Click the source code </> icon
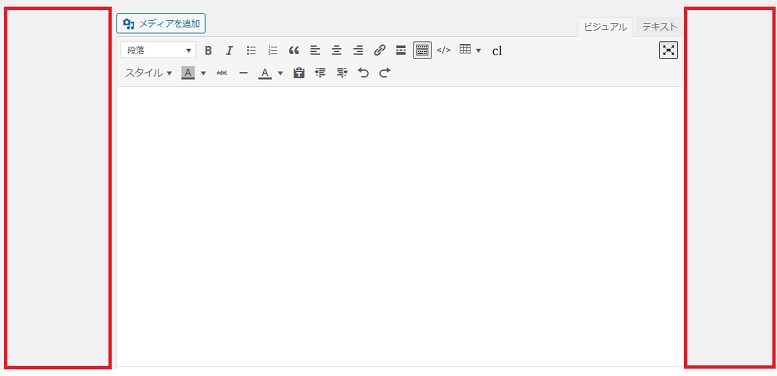 [x=444, y=50]
